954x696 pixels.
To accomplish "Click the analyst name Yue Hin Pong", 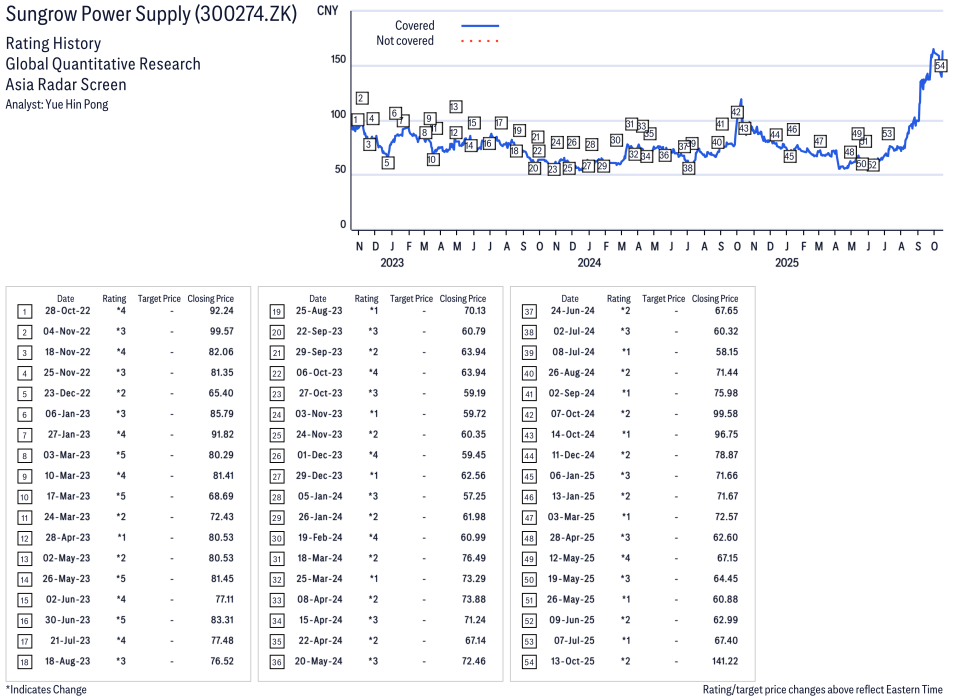I will pos(57,104).
